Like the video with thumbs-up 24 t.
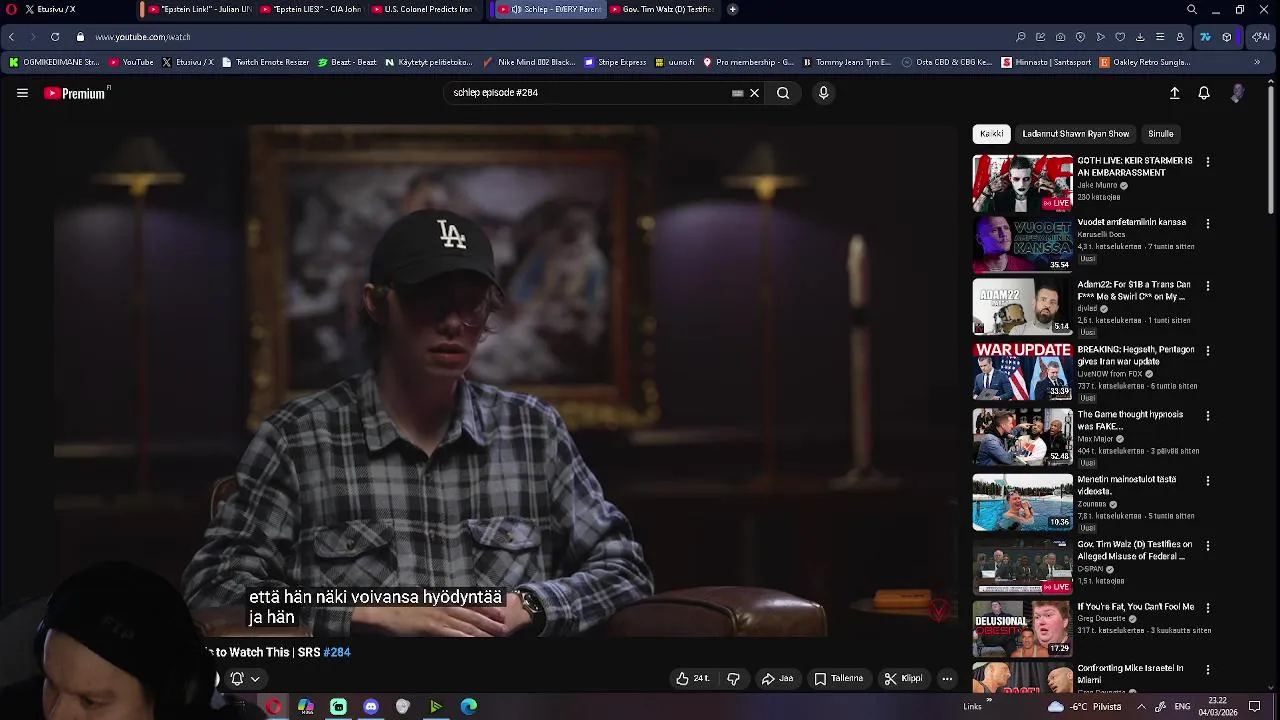1280x720 pixels. [x=692, y=679]
